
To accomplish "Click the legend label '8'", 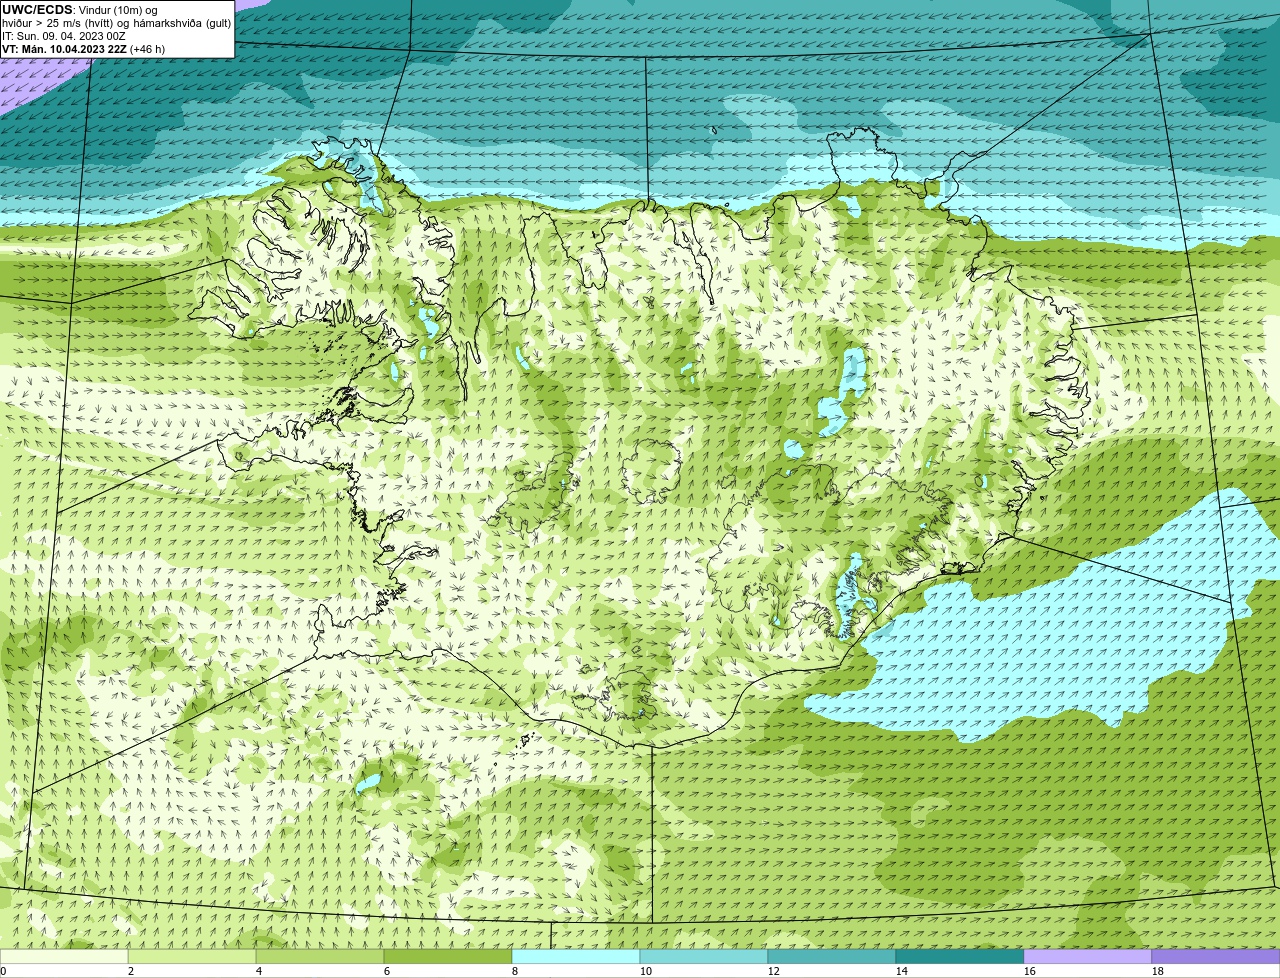I will coord(515,971).
